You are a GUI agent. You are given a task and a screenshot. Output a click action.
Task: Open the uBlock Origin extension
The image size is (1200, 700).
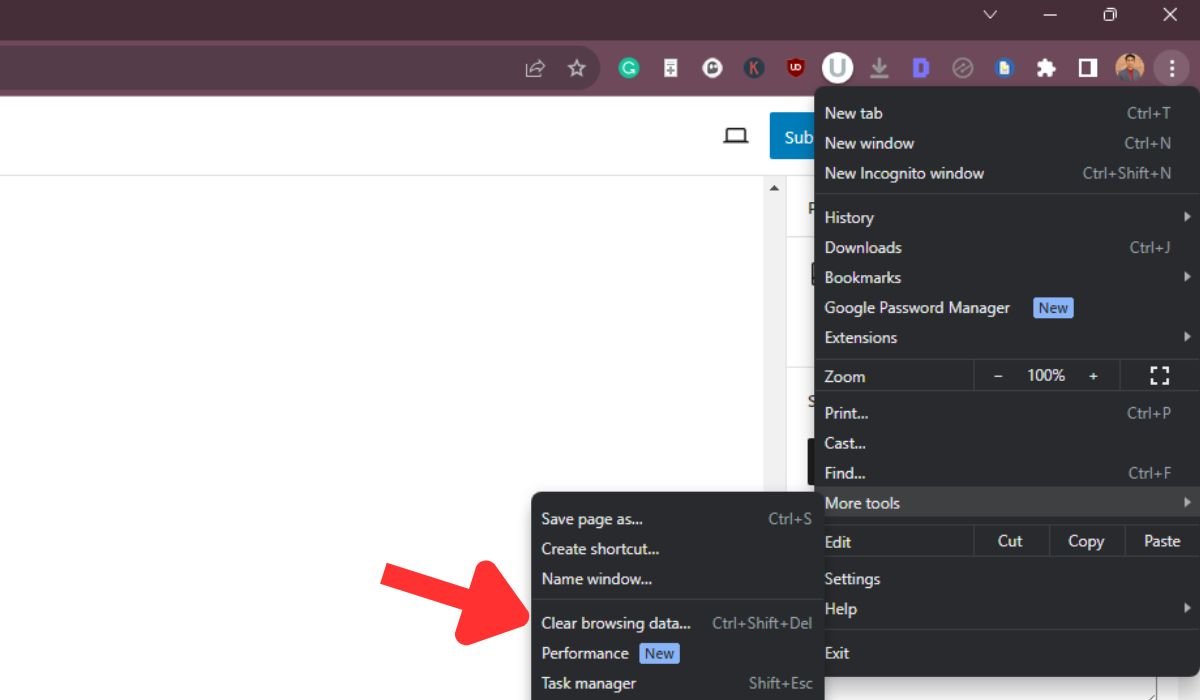(x=796, y=68)
